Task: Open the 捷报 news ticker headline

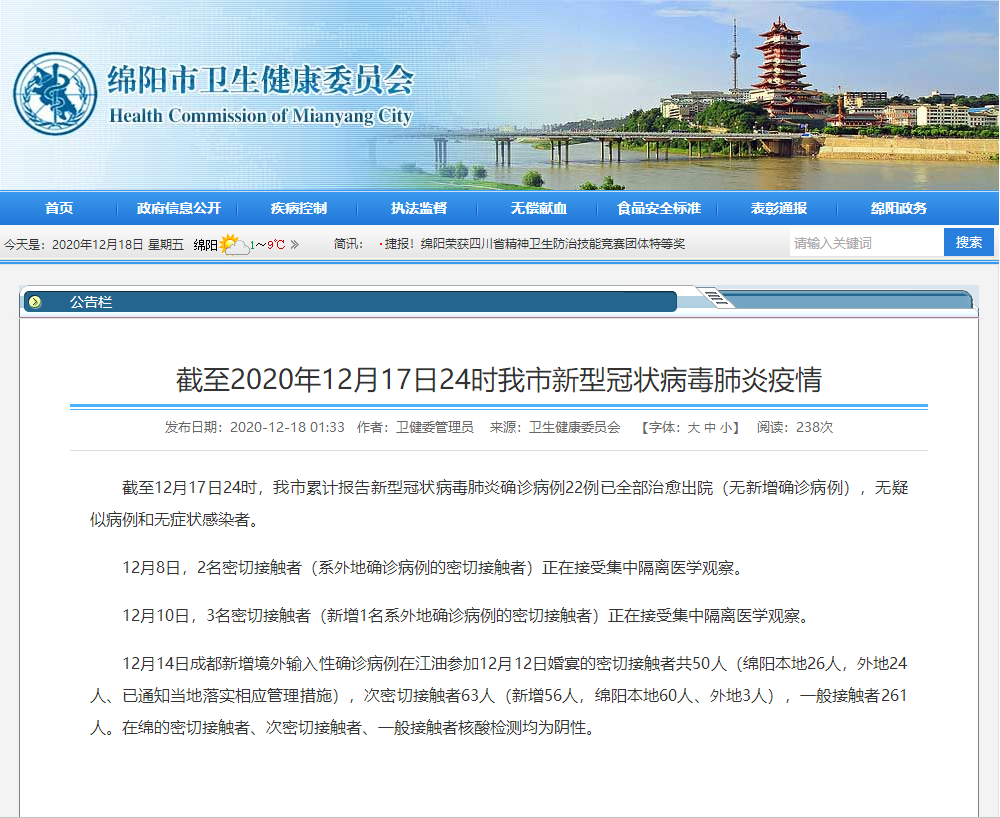Action: (x=534, y=244)
